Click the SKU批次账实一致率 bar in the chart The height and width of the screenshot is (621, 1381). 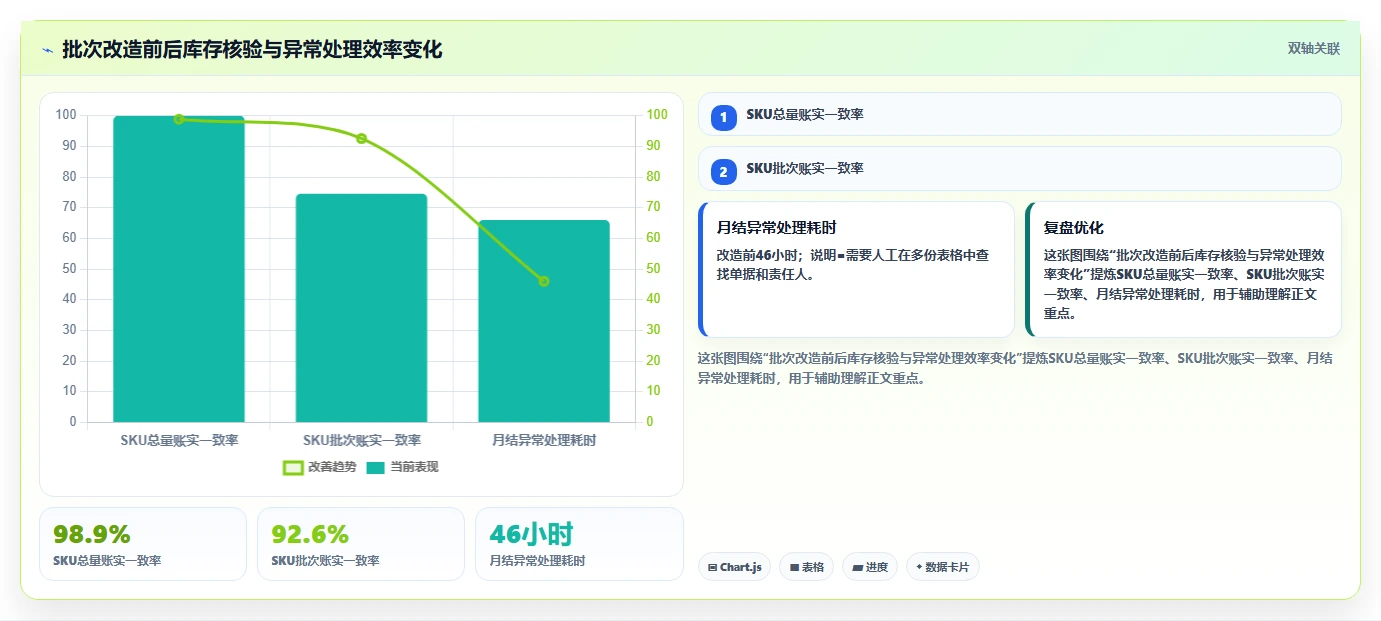361,308
